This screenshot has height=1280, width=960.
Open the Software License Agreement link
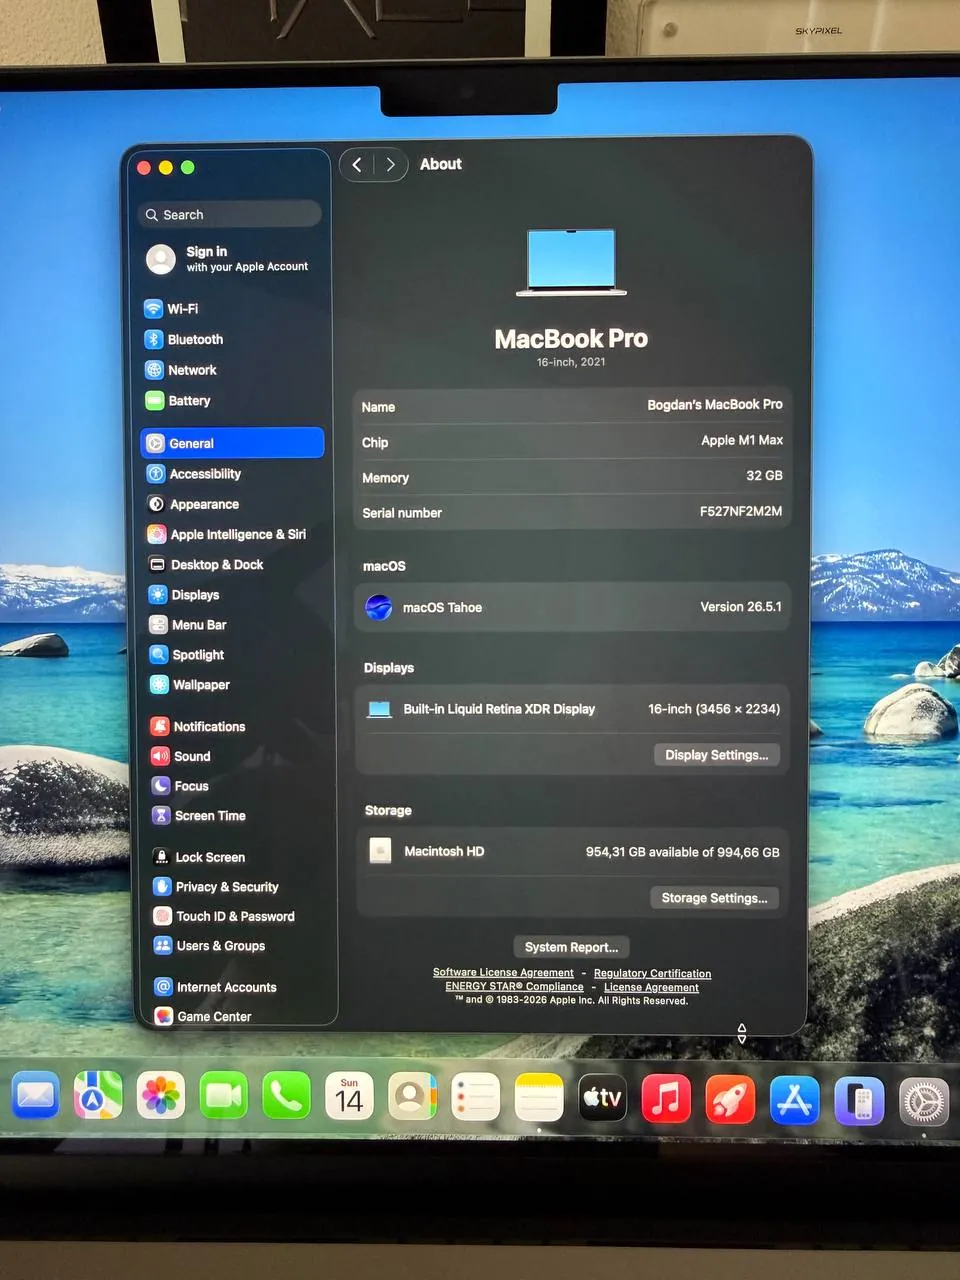503,972
